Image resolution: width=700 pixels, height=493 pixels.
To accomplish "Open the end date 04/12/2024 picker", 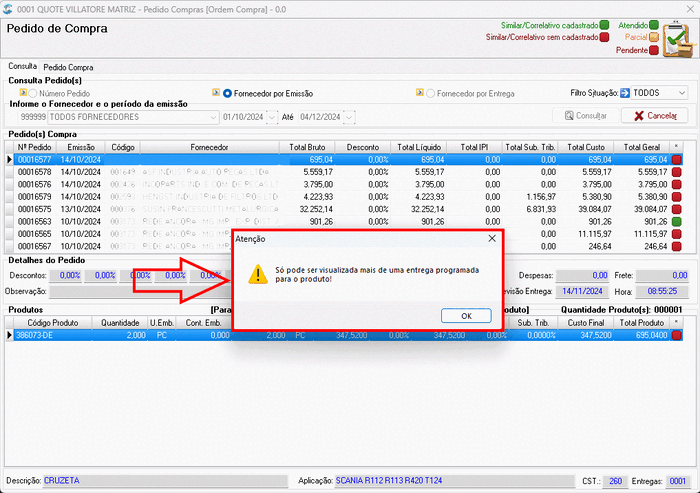I will click(350, 117).
